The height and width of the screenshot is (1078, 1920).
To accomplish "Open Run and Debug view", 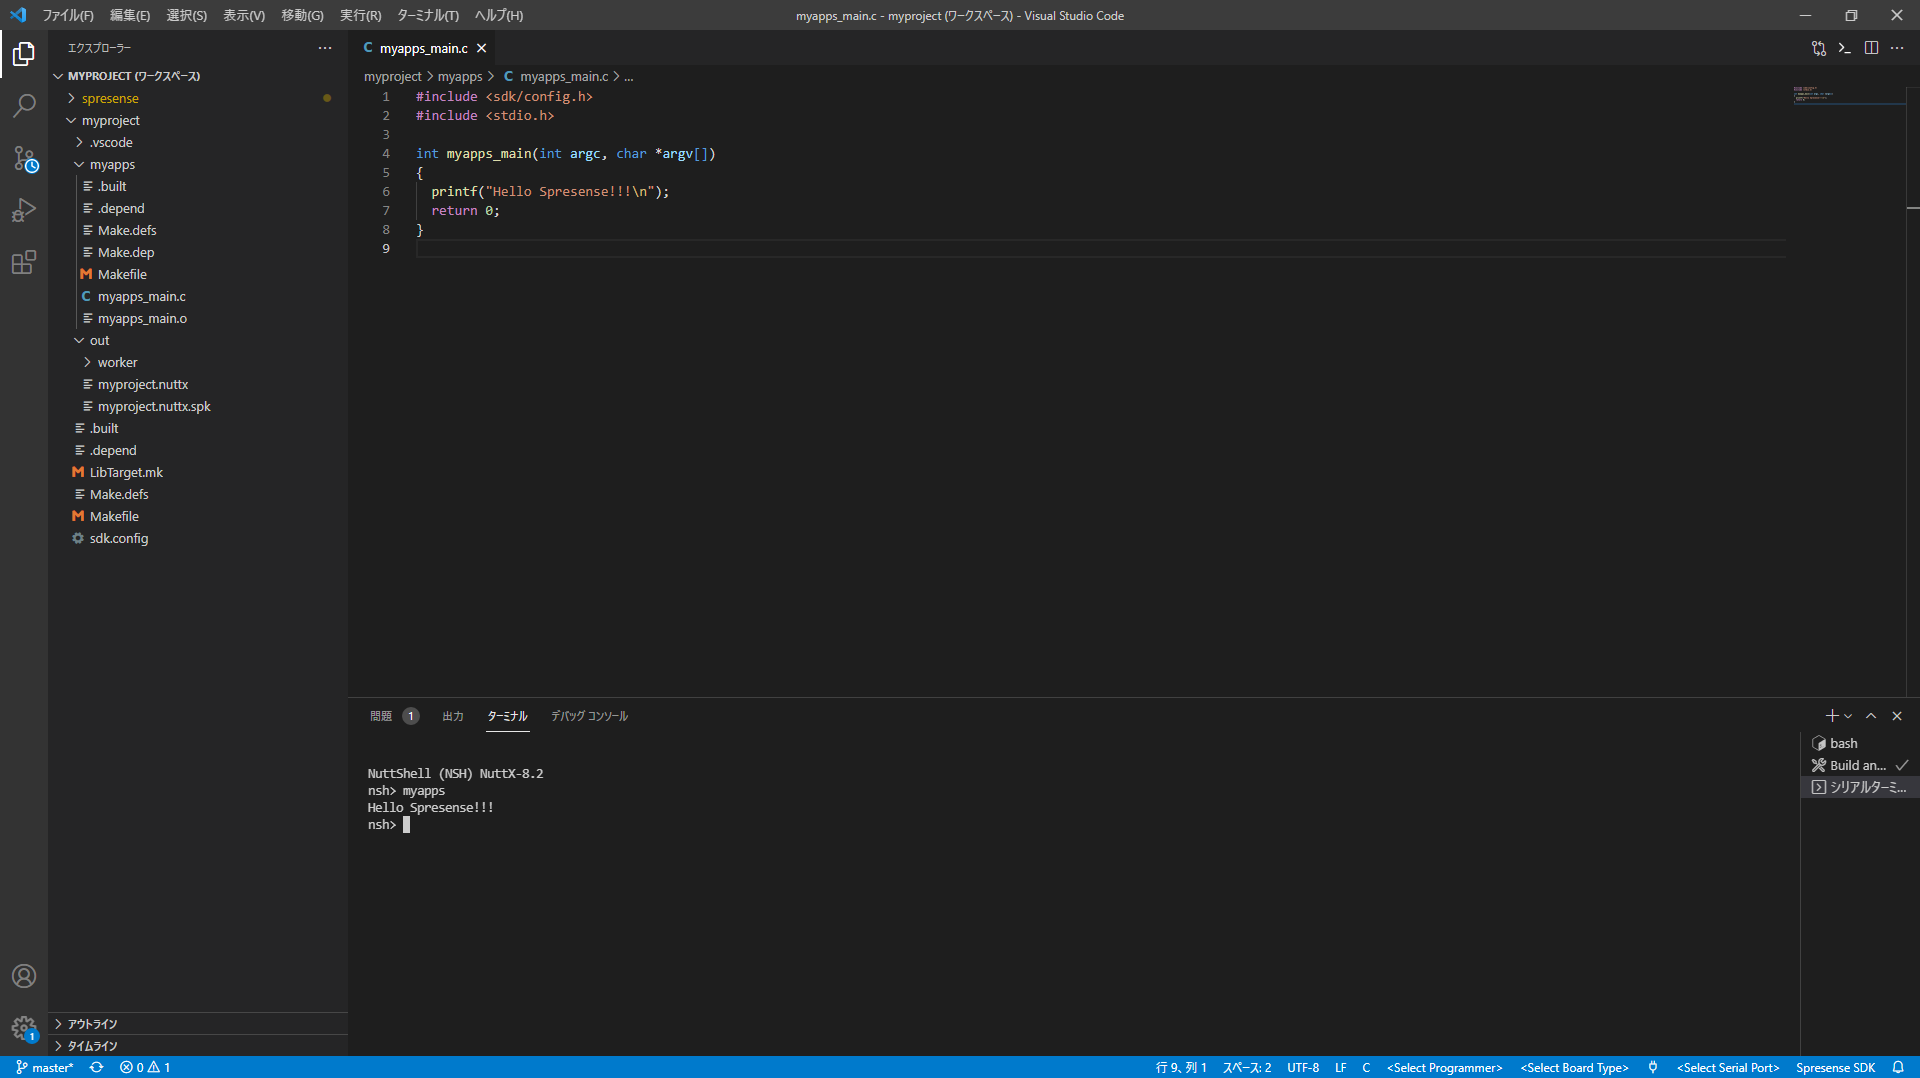I will click(24, 210).
